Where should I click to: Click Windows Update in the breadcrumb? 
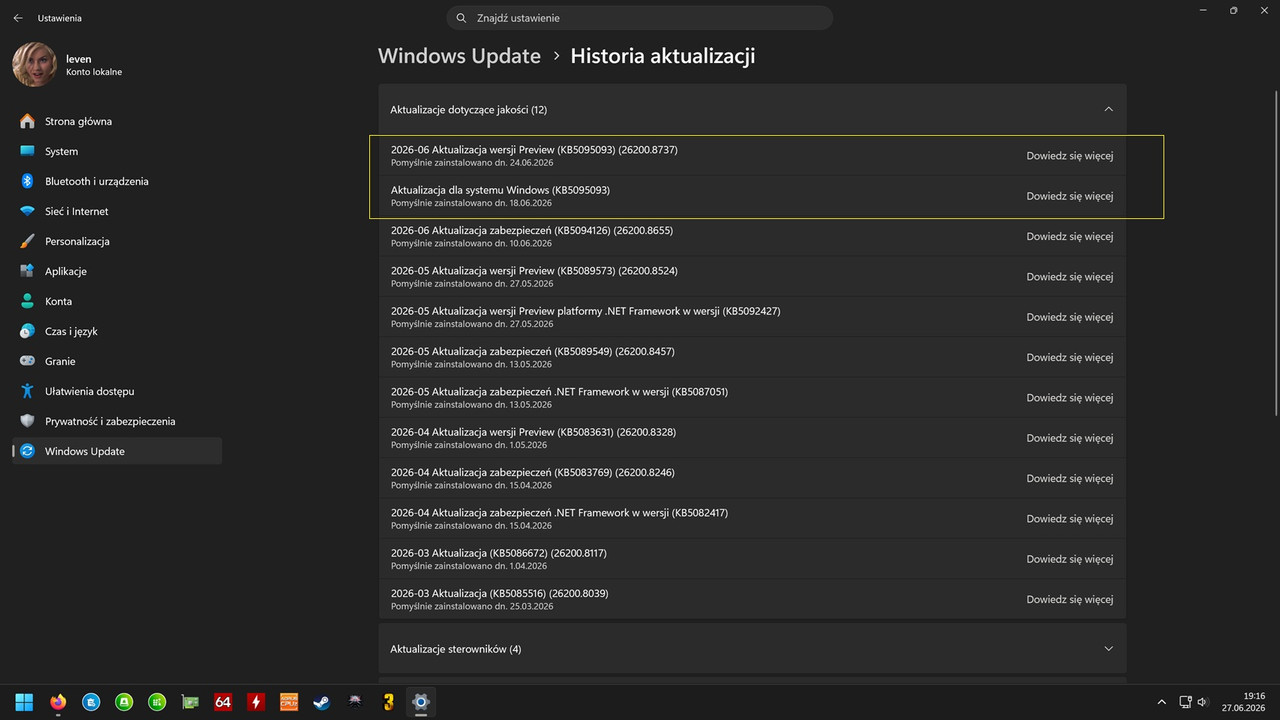[x=459, y=56]
